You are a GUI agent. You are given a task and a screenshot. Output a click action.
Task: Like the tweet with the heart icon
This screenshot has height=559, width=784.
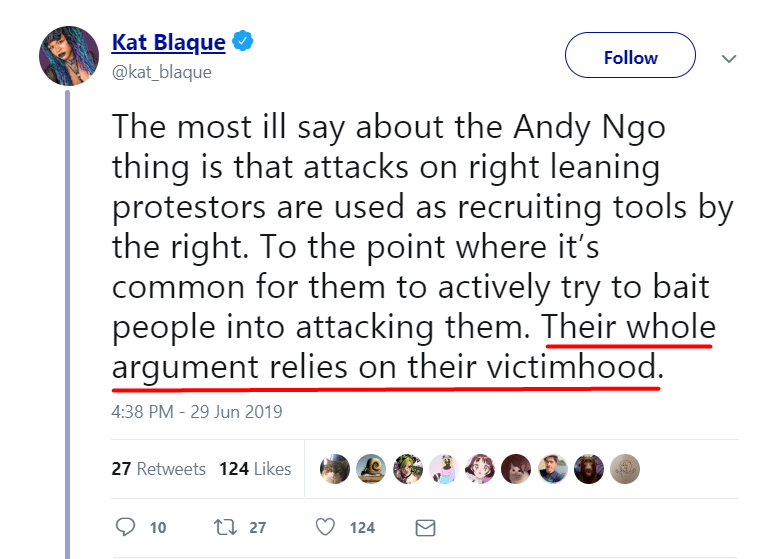coord(325,527)
